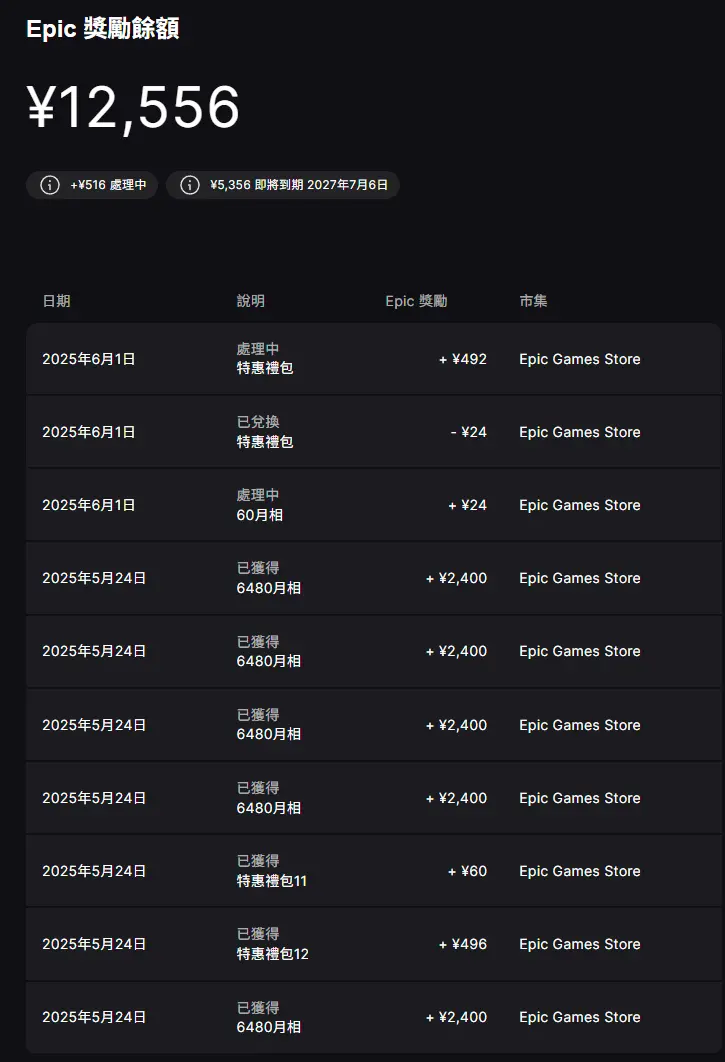Click the info icon beside ¥5,356 即將到期
Screen dimensions: 725x1062
(190, 185)
